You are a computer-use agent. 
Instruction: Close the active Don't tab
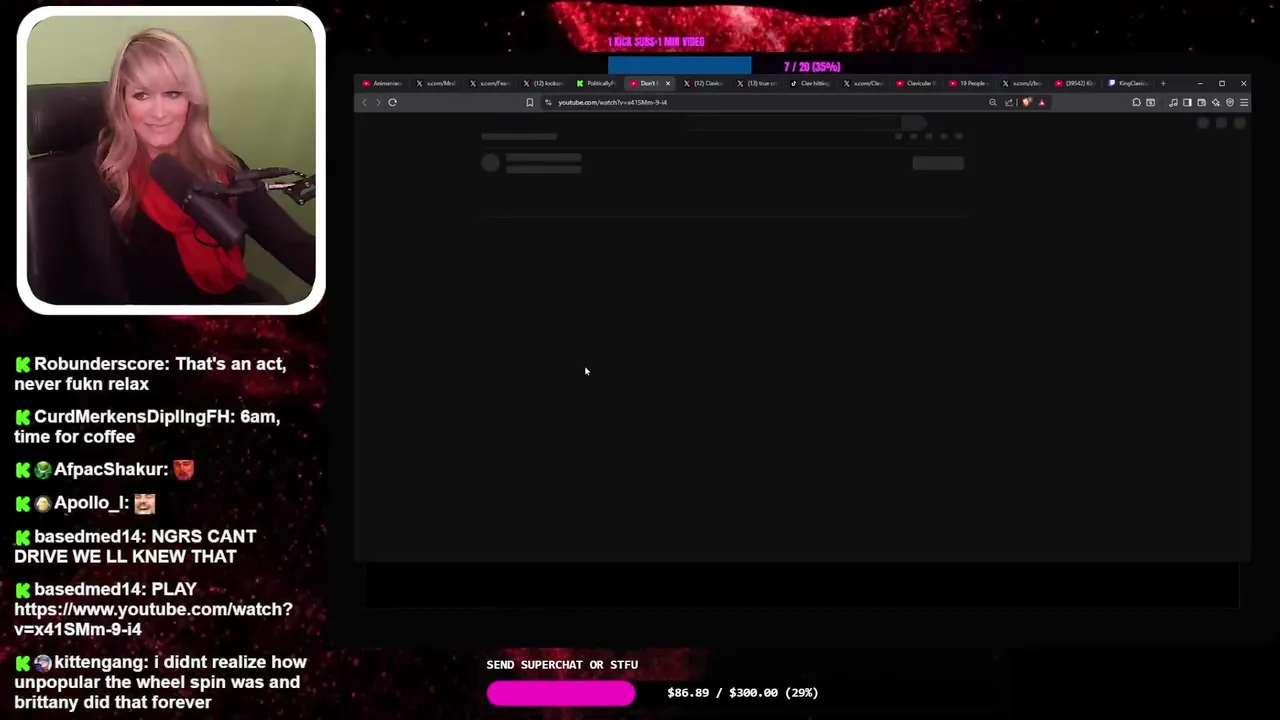click(668, 84)
